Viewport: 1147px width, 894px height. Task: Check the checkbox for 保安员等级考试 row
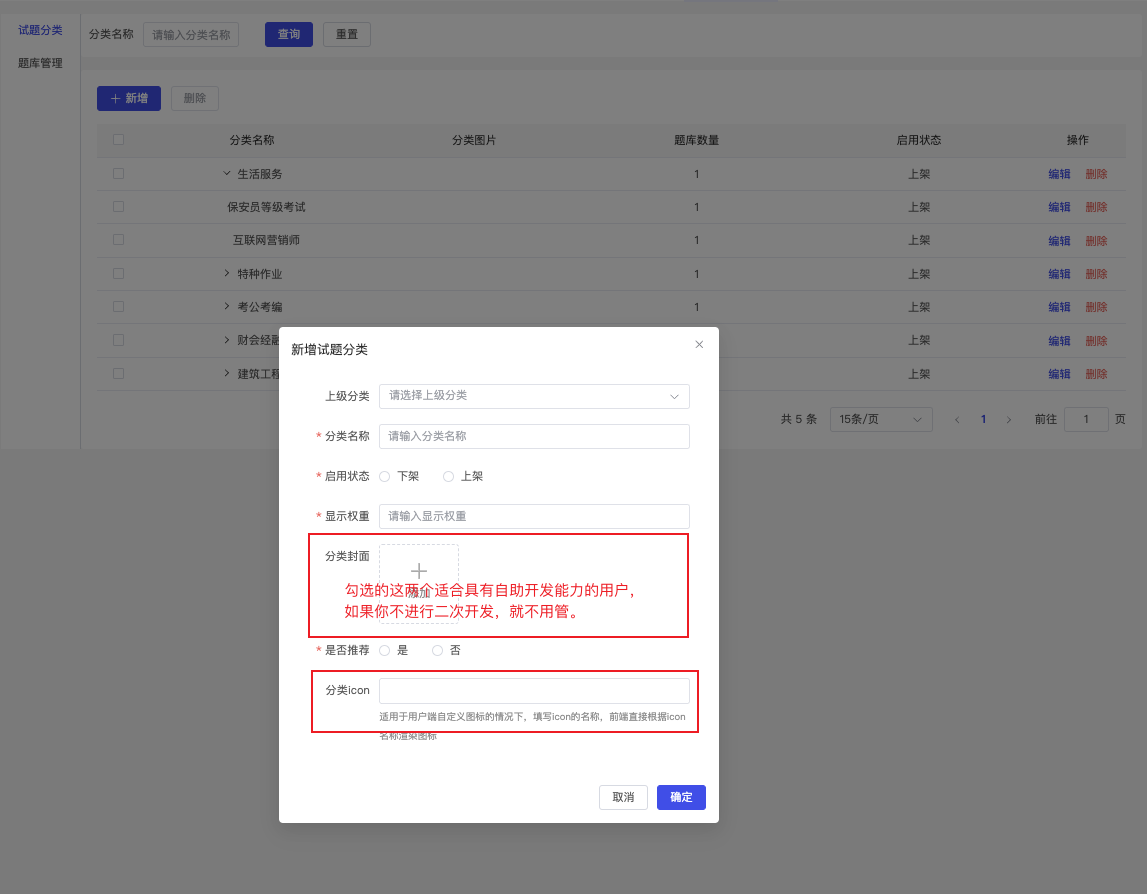point(118,206)
